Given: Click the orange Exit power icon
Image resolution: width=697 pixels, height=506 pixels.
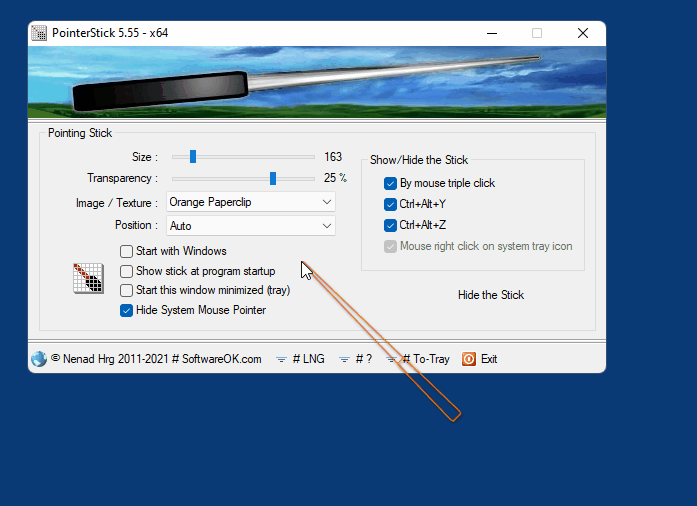Looking at the screenshot, I should (469, 359).
